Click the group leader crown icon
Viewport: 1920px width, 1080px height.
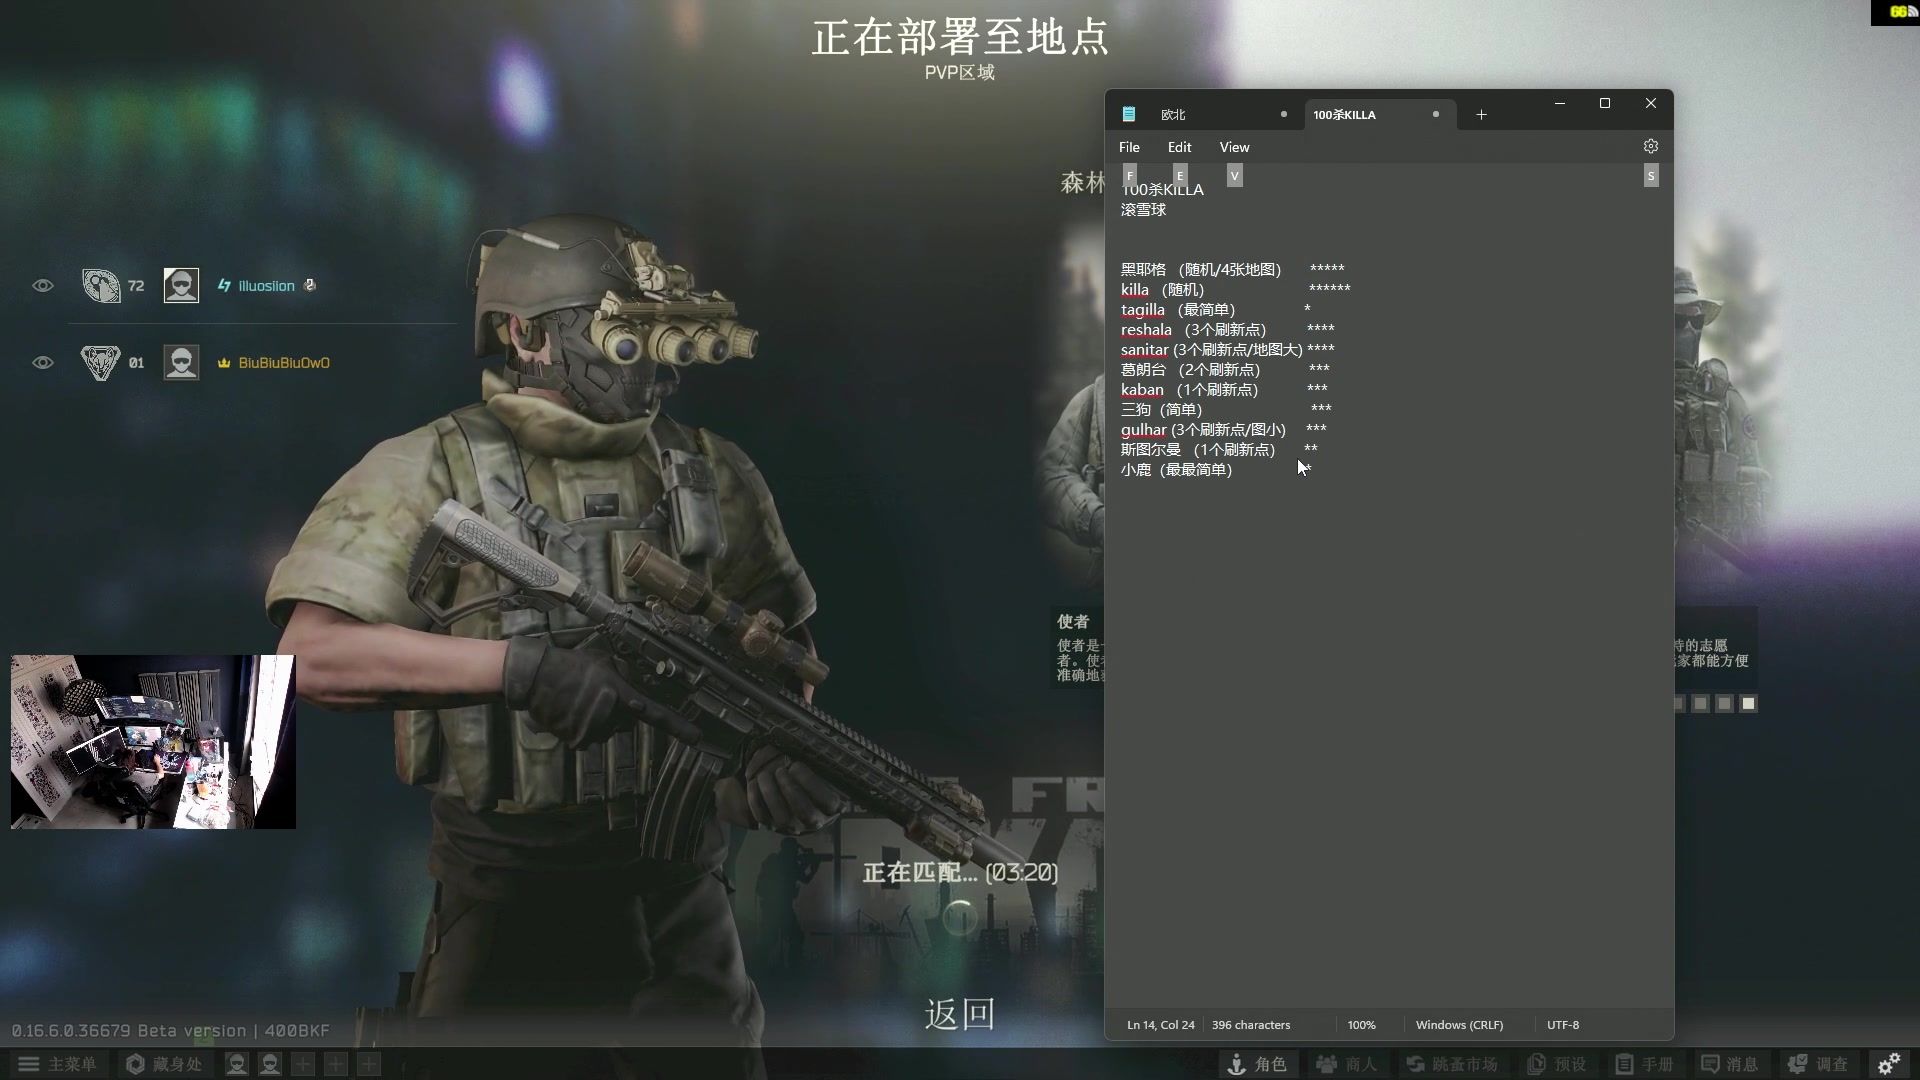(x=224, y=363)
